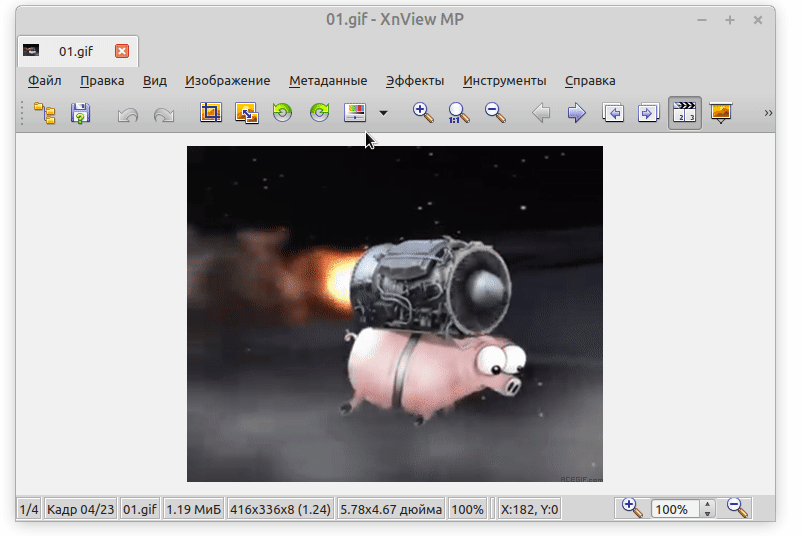The height and width of the screenshot is (536, 803).
Task: Start the slideshow icon
Action: 721,113
